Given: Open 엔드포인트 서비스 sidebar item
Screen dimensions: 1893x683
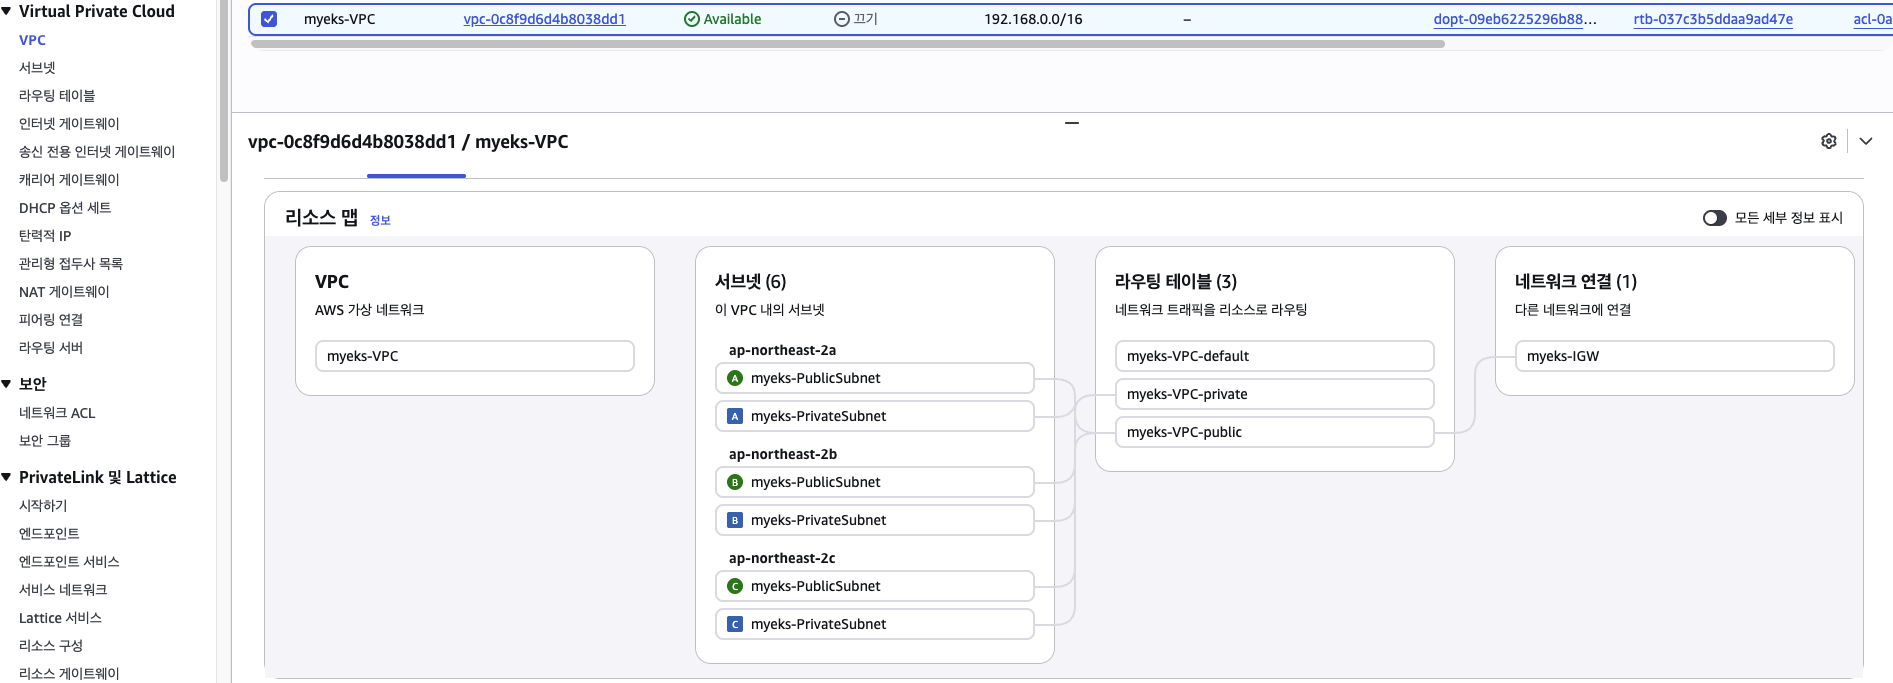Looking at the screenshot, I should (69, 562).
